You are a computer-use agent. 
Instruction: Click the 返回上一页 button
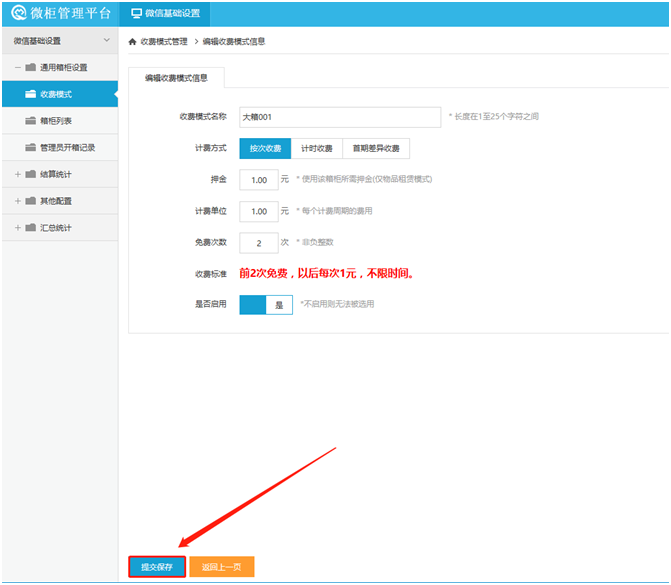point(222,567)
